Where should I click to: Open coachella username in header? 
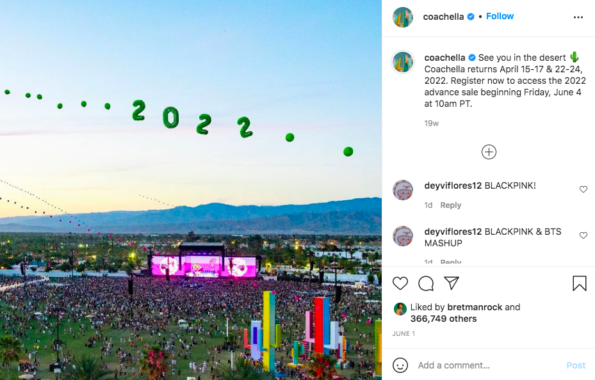pyautogui.click(x=443, y=17)
